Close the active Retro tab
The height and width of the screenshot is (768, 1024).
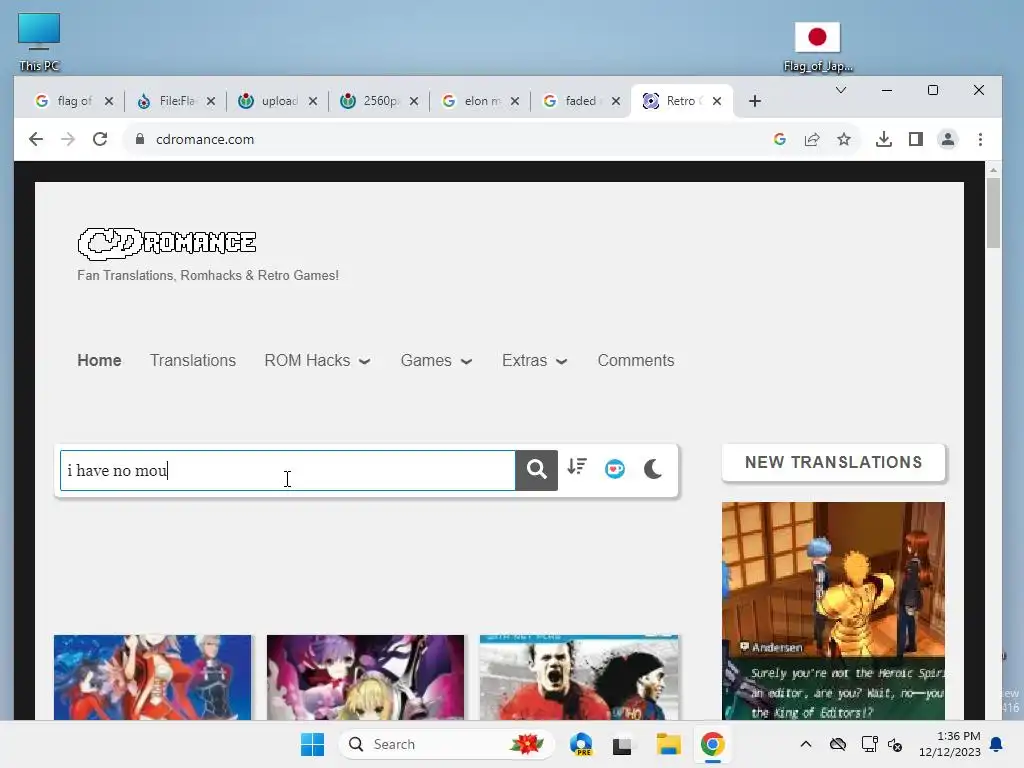[717, 101]
